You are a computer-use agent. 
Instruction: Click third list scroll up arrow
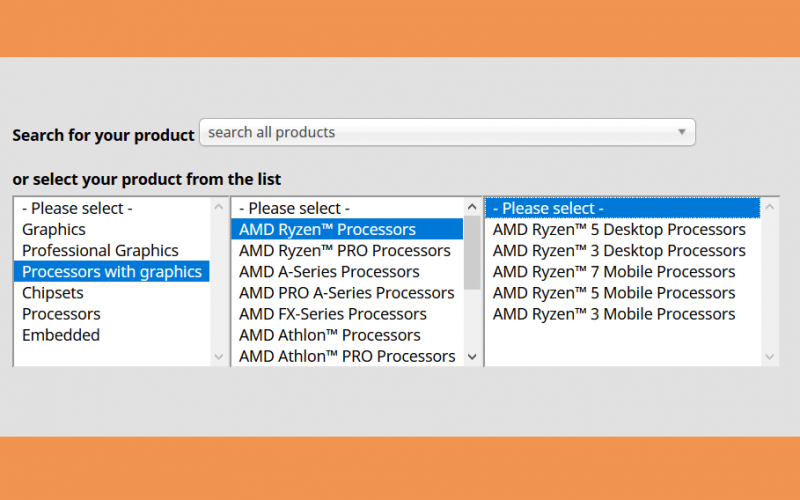pos(769,207)
